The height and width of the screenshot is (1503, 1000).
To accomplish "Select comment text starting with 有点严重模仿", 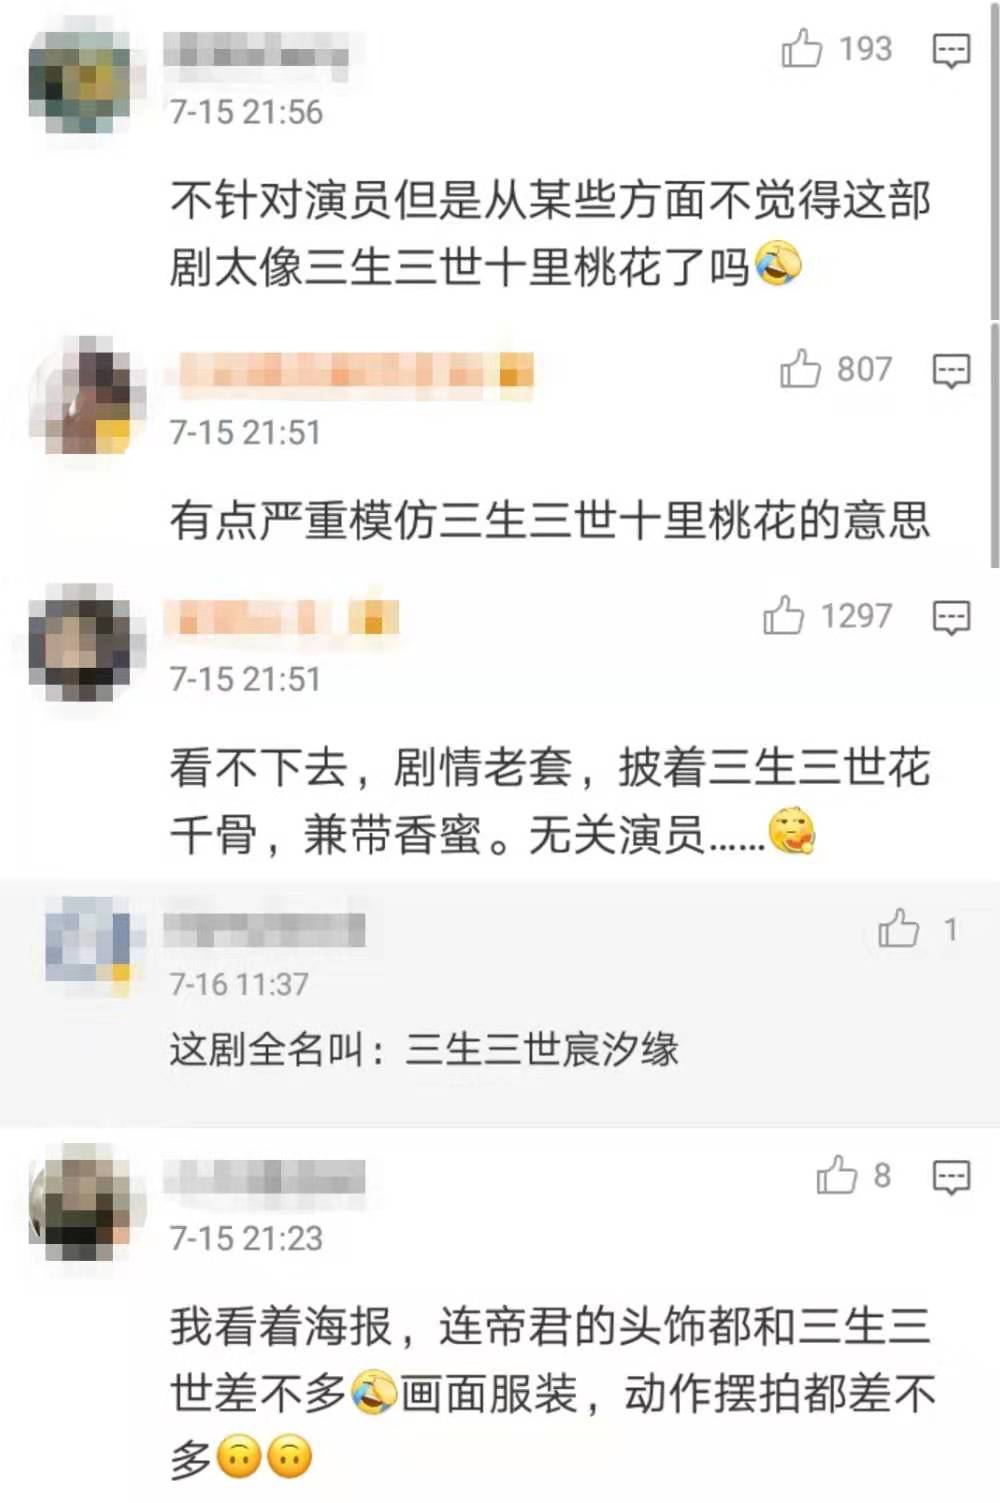I will [x=550, y=520].
